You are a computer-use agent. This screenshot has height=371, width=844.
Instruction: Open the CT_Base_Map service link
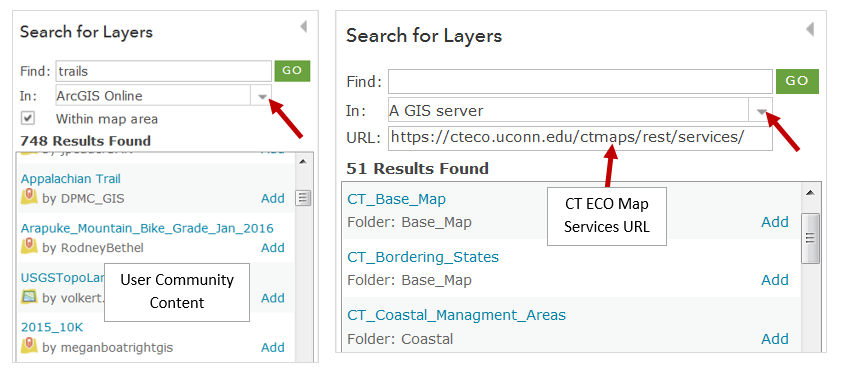tap(396, 199)
